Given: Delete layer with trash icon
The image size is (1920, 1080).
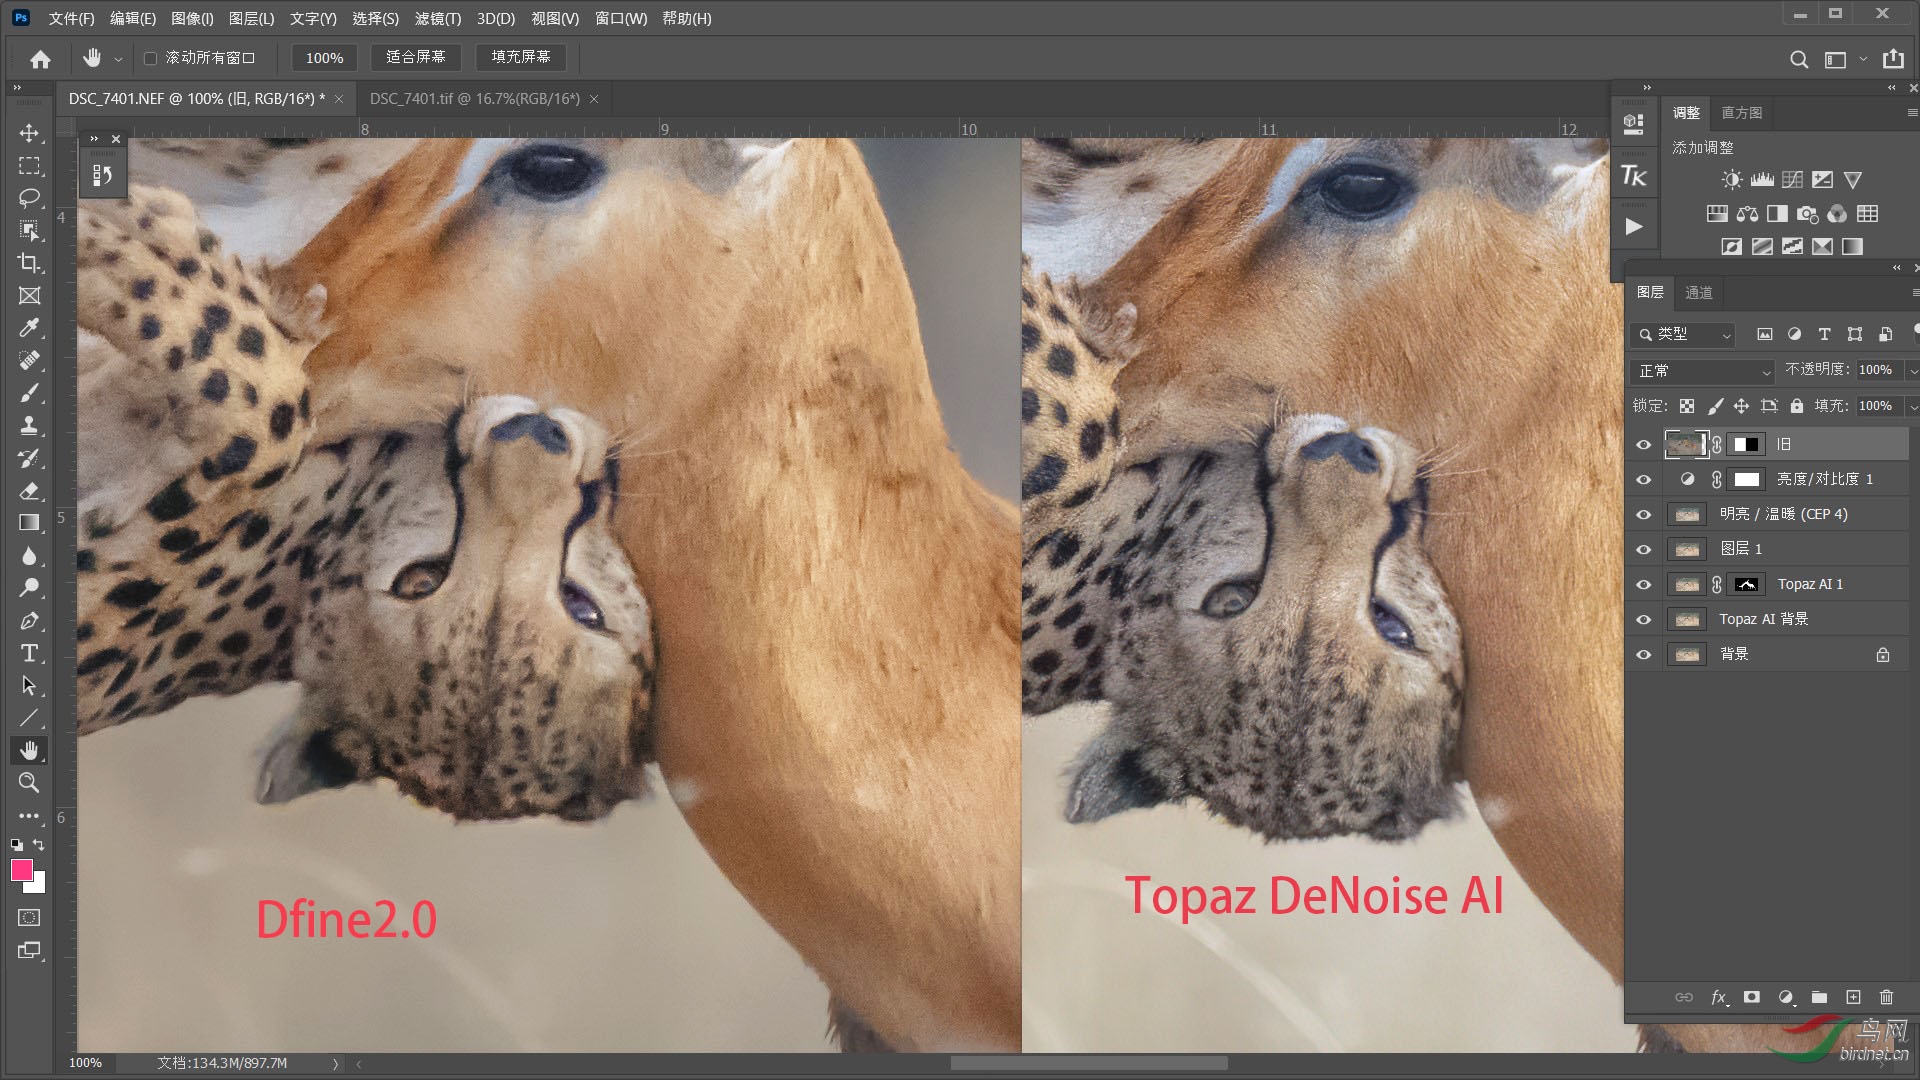Looking at the screenshot, I should pyautogui.click(x=1886, y=997).
